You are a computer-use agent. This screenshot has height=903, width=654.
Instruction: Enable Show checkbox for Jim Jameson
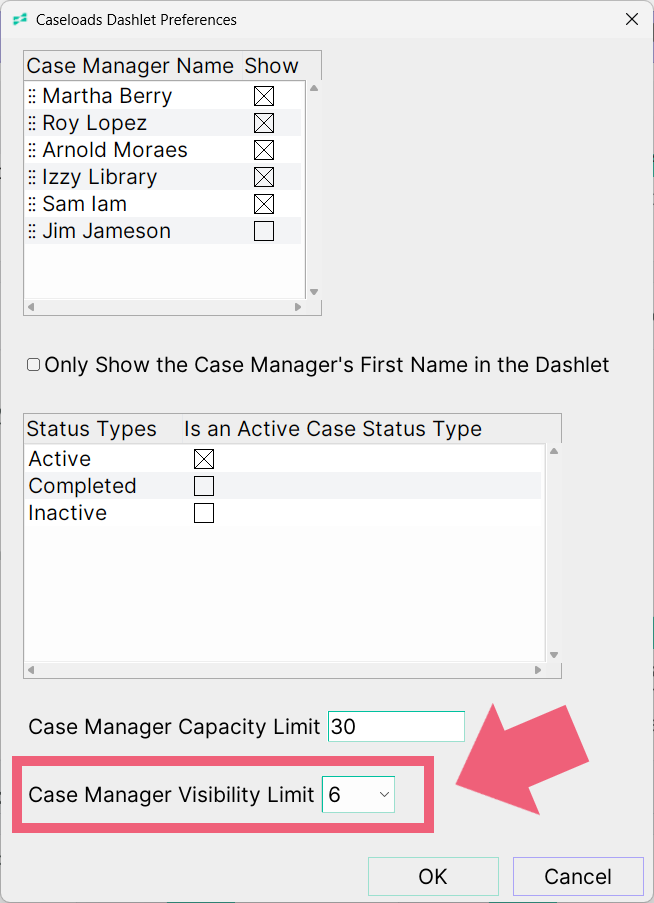264,231
